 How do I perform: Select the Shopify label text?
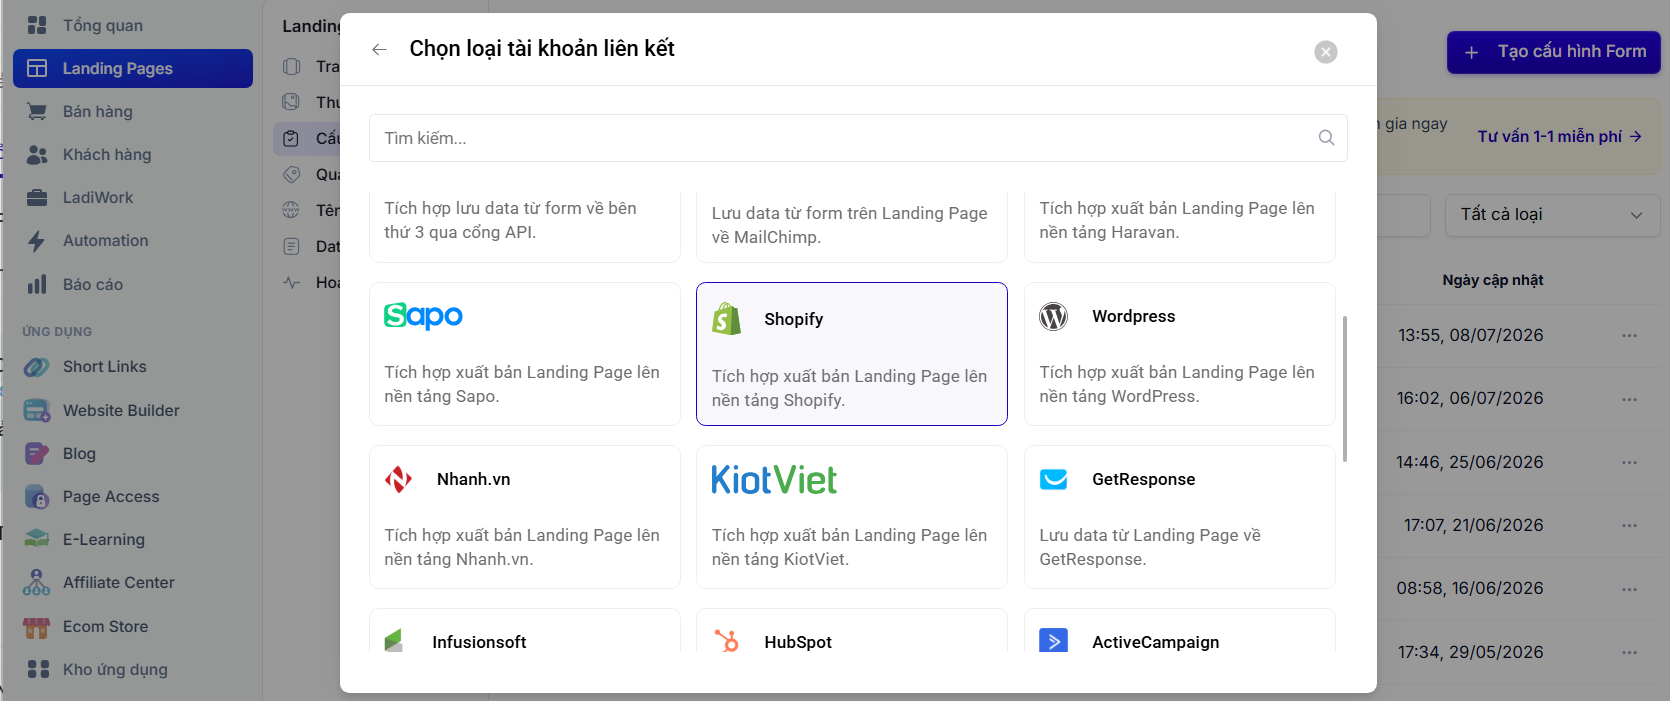point(794,319)
